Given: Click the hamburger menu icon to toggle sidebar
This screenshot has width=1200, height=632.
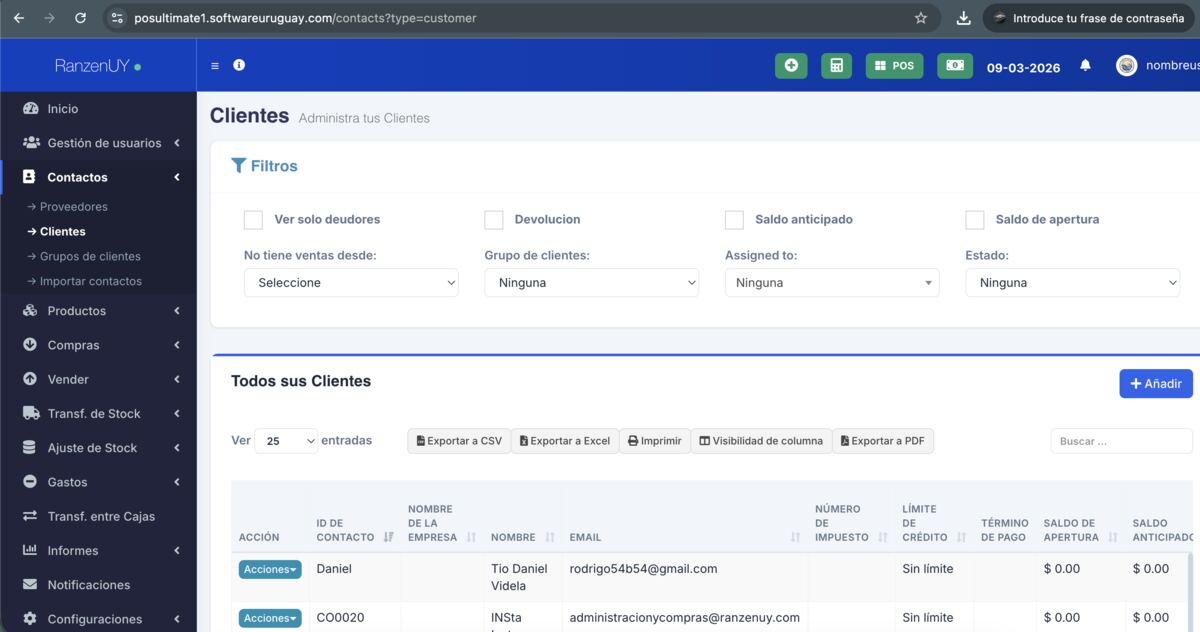Looking at the screenshot, I should (x=215, y=66).
